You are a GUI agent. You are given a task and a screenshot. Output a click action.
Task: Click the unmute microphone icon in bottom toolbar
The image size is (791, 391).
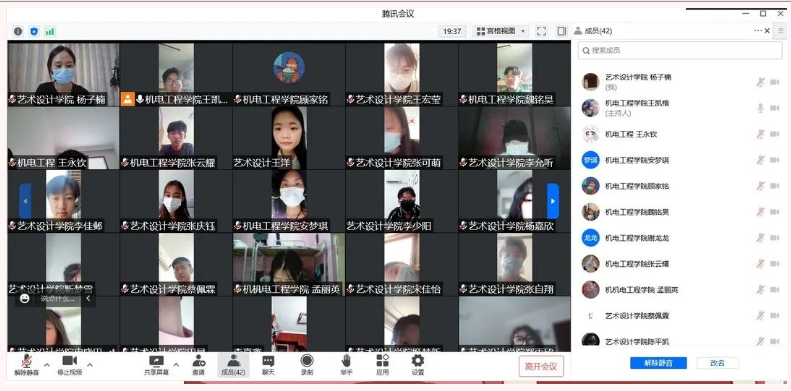point(27,361)
